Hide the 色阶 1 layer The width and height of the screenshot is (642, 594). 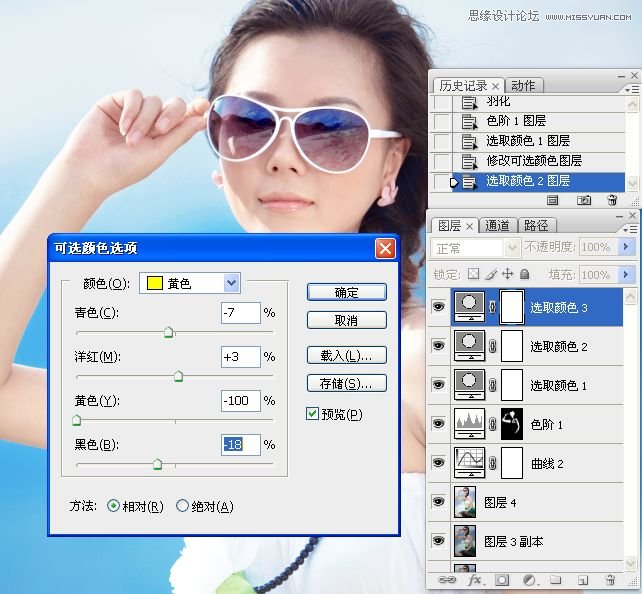pyautogui.click(x=438, y=424)
